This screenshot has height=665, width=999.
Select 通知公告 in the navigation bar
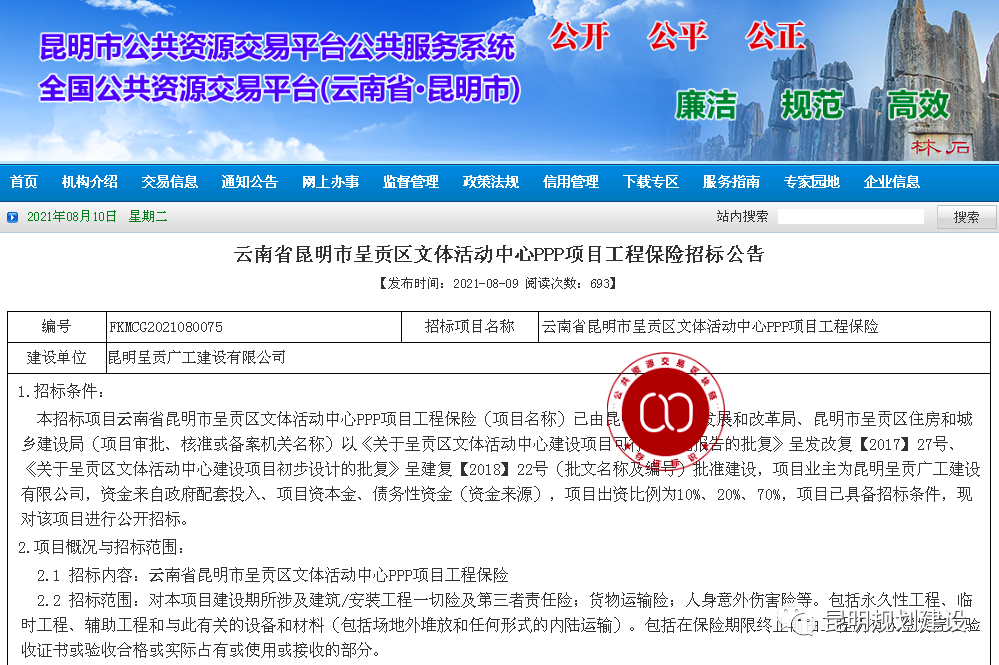click(250, 182)
